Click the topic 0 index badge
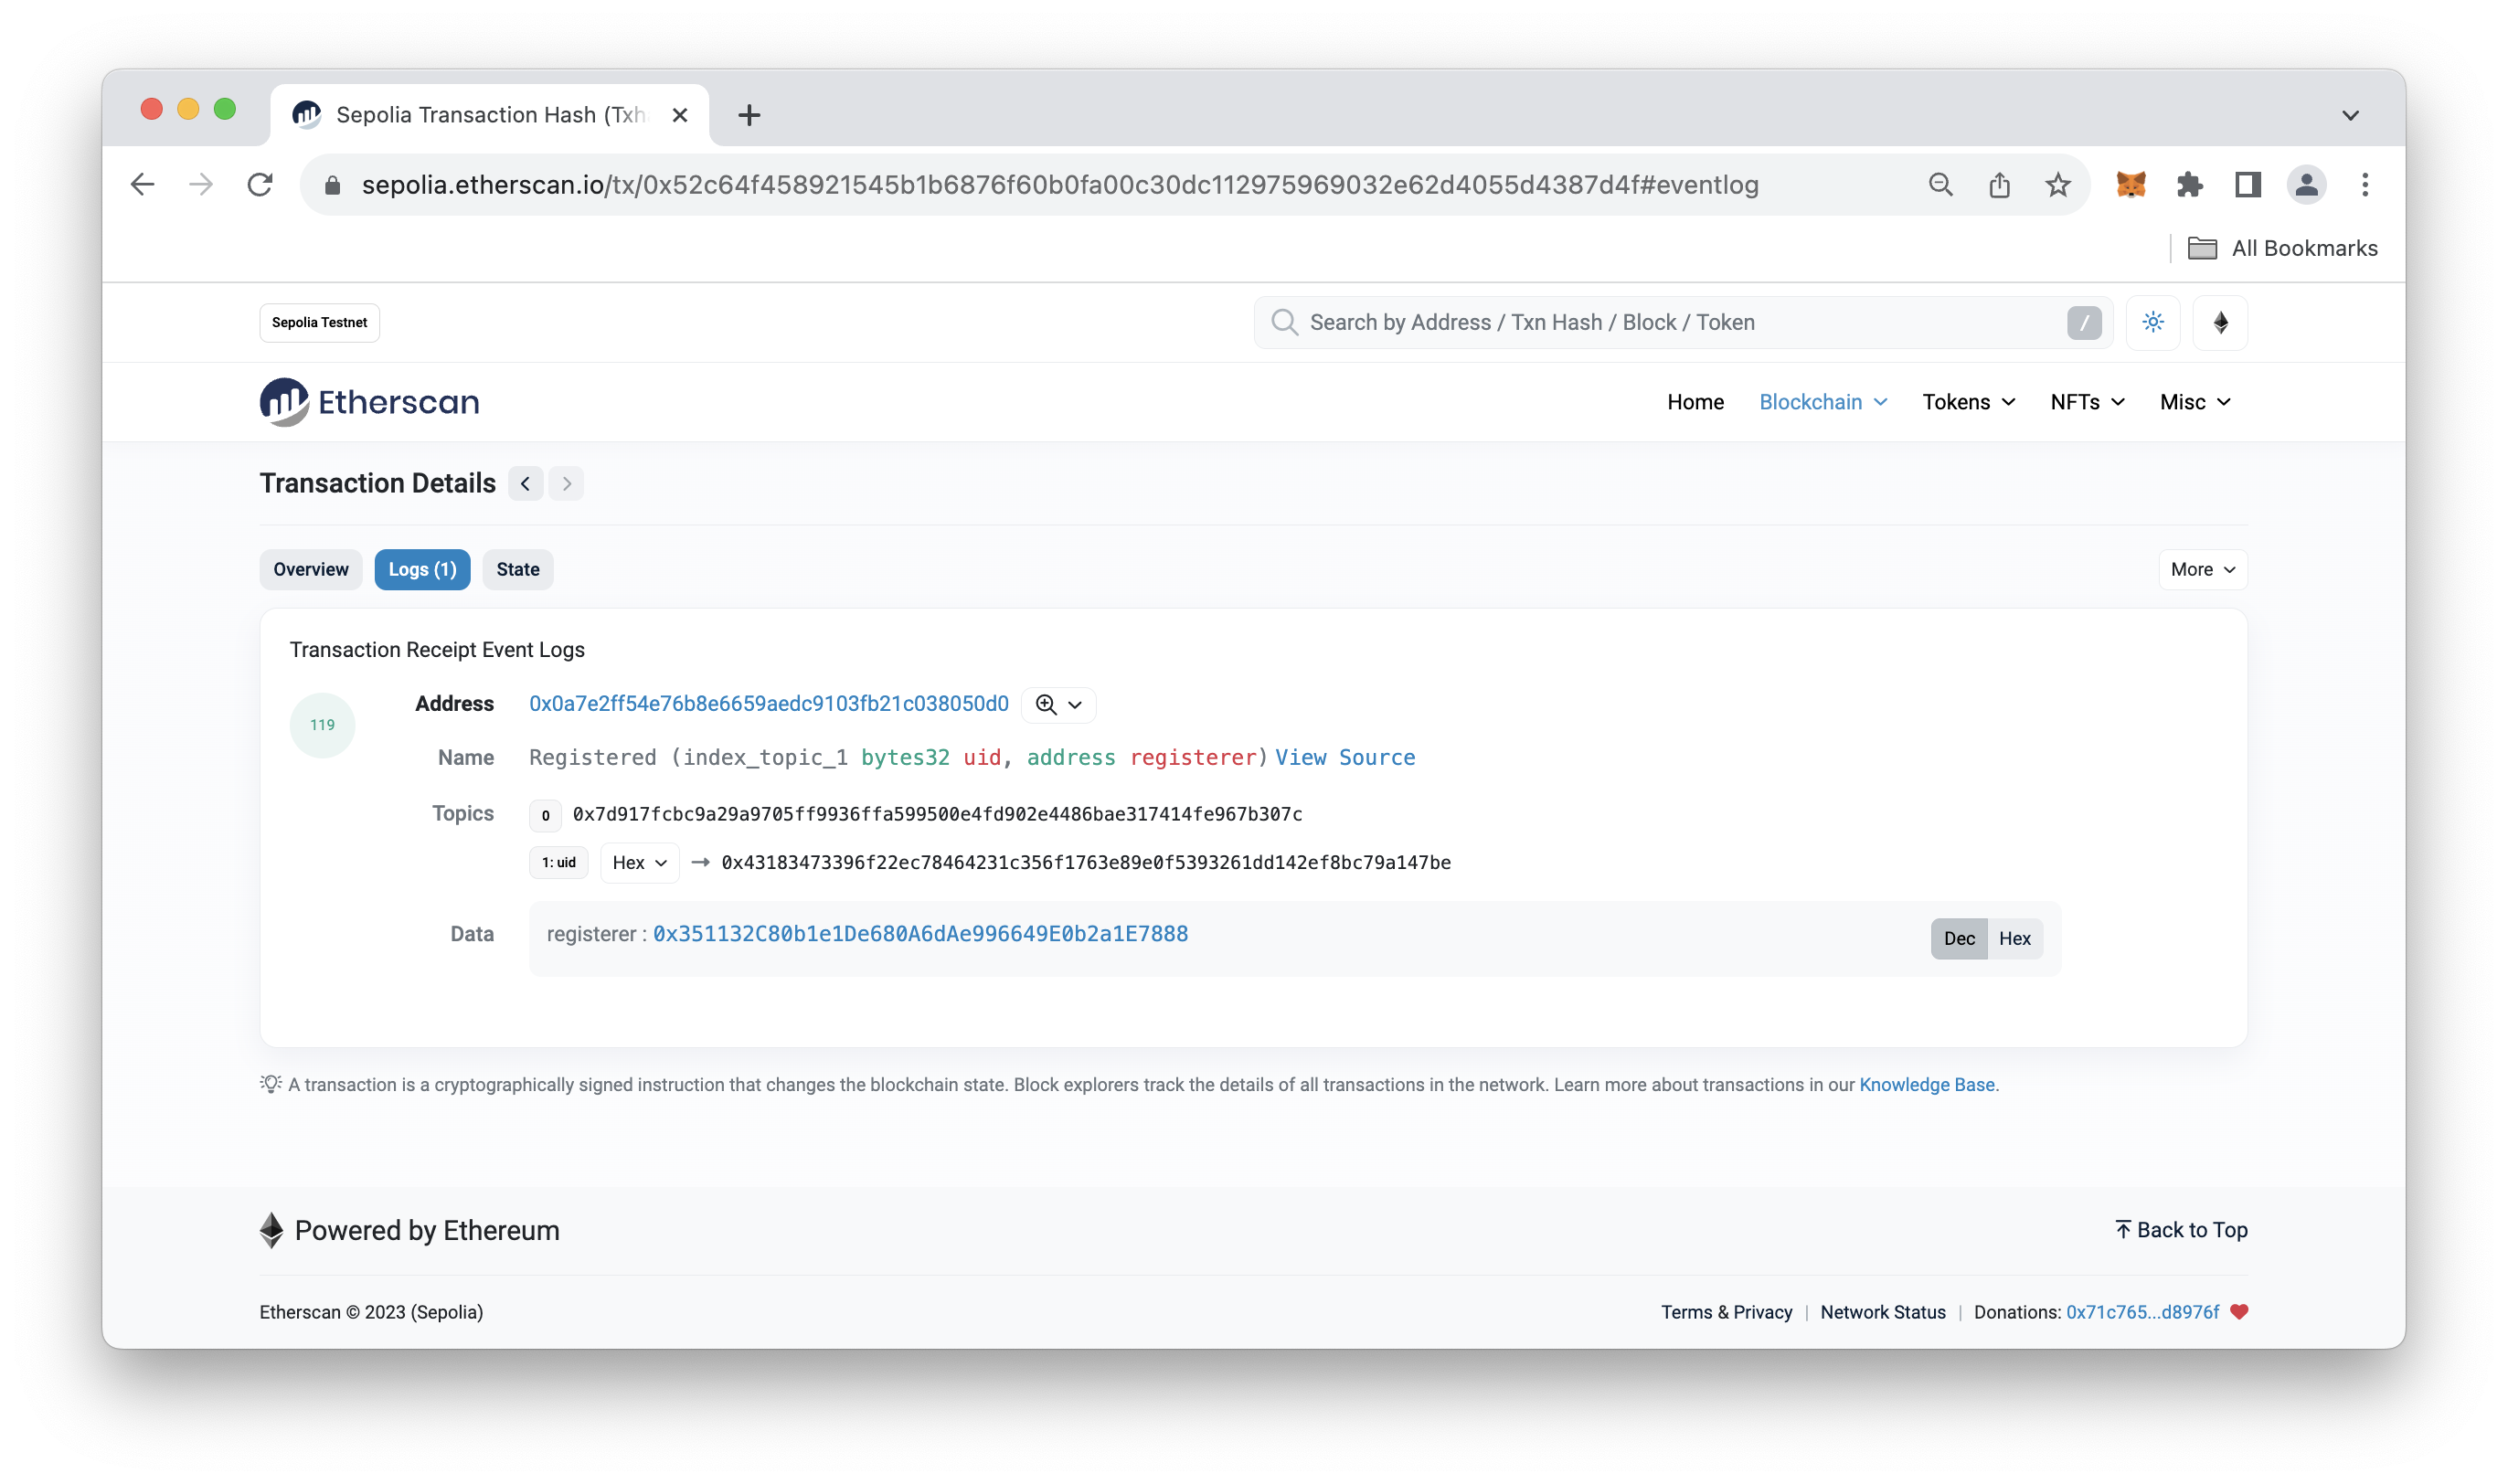 pyautogui.click(x=545, y=815)
